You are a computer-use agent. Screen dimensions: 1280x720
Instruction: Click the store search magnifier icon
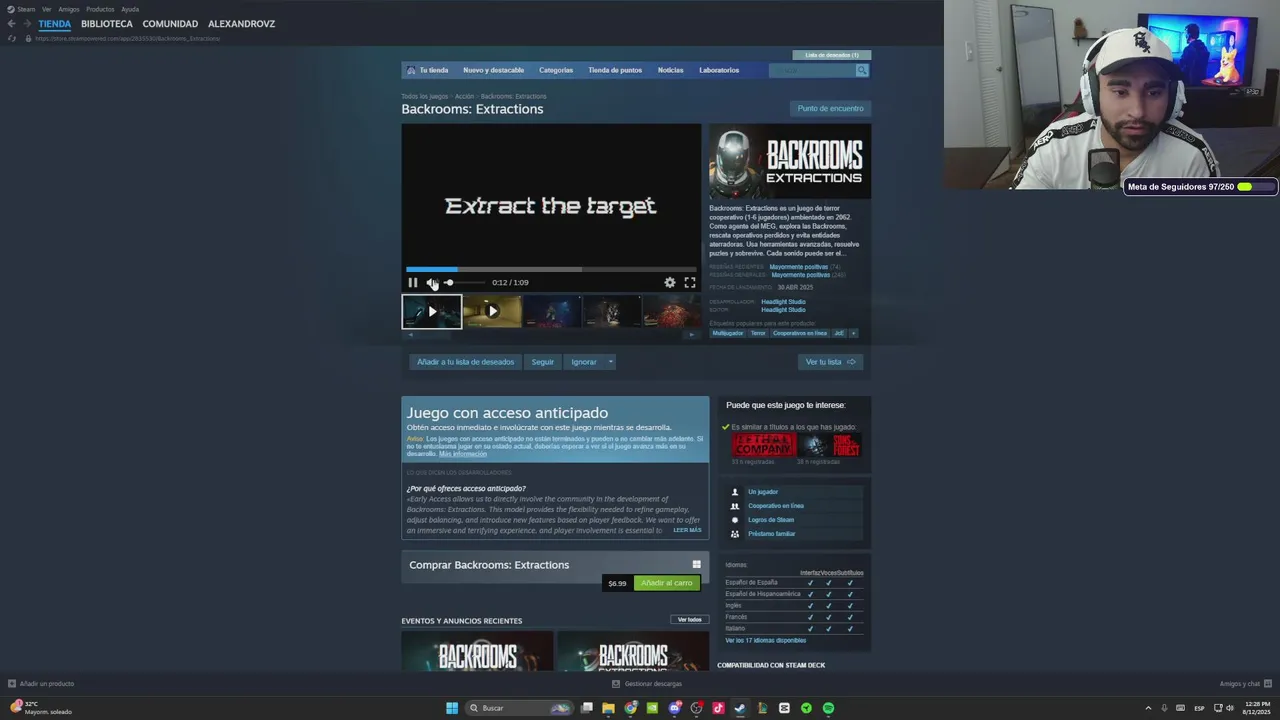click(x=862, y=70)
